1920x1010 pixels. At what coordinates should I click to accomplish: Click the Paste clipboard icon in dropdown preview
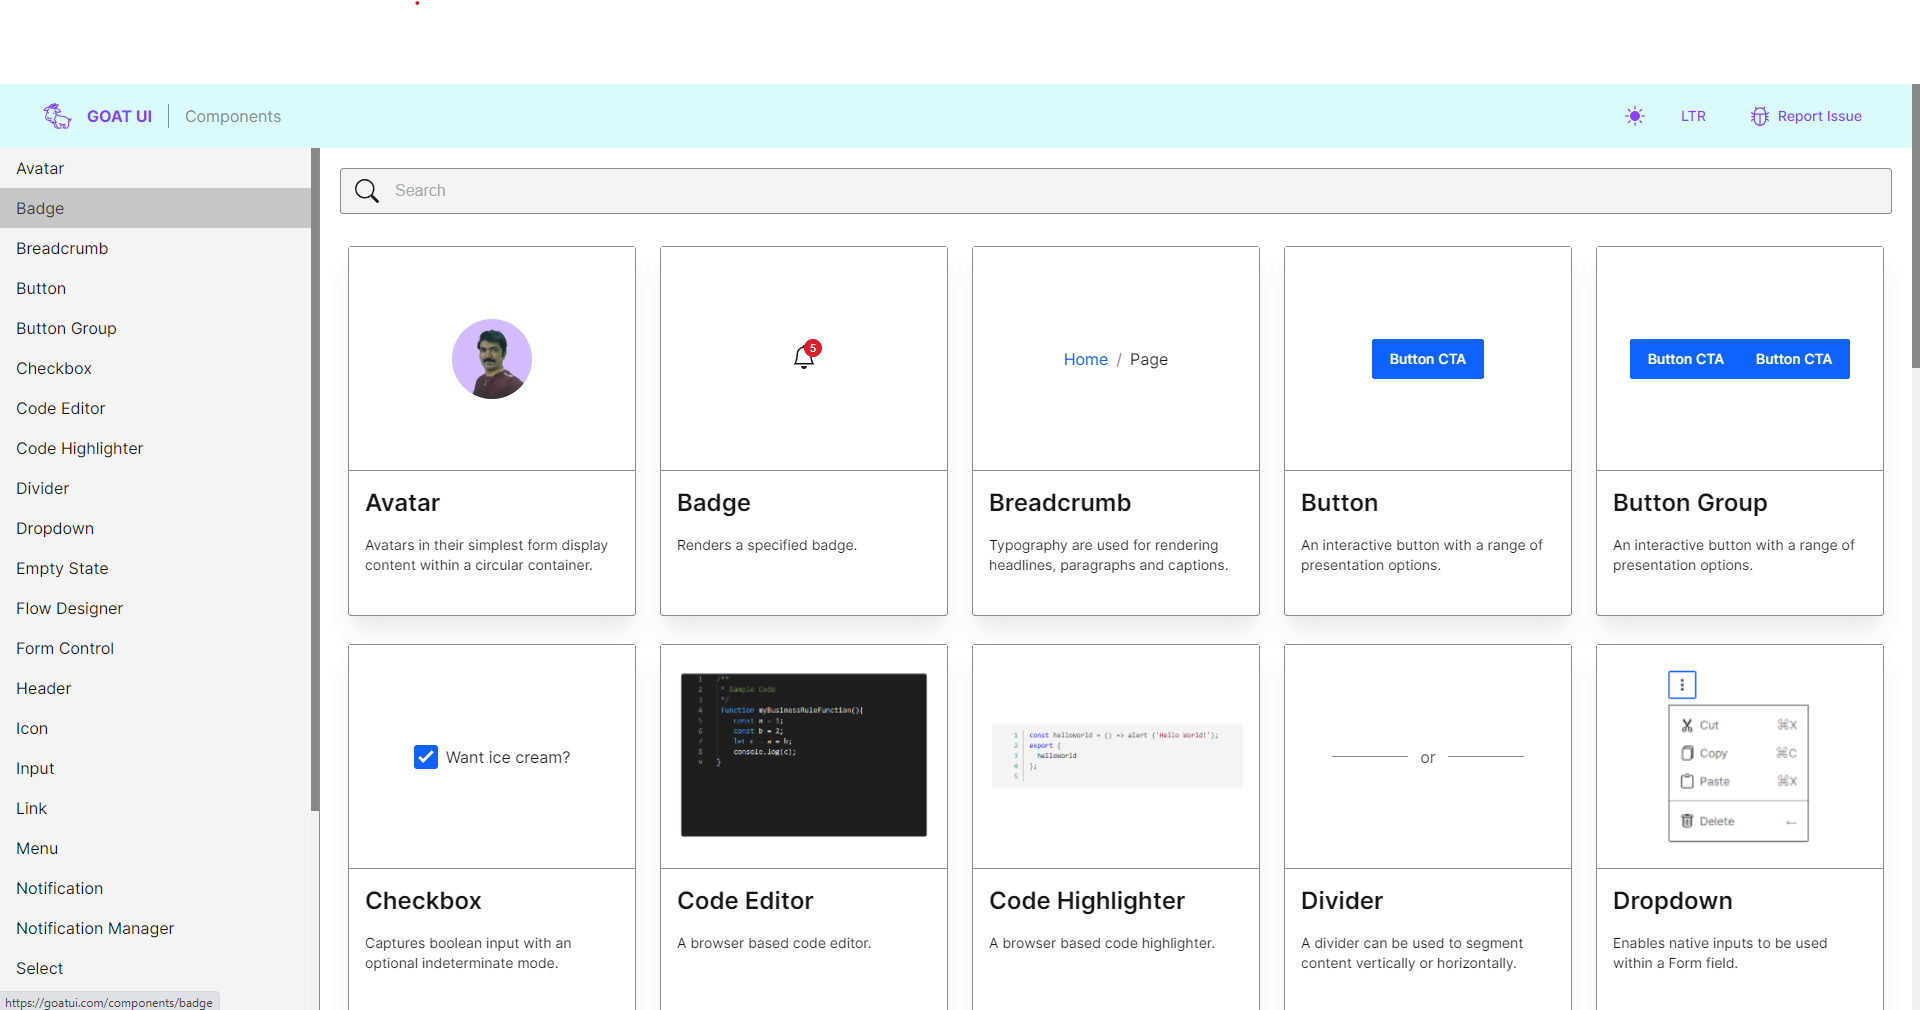click(1687, 781)
